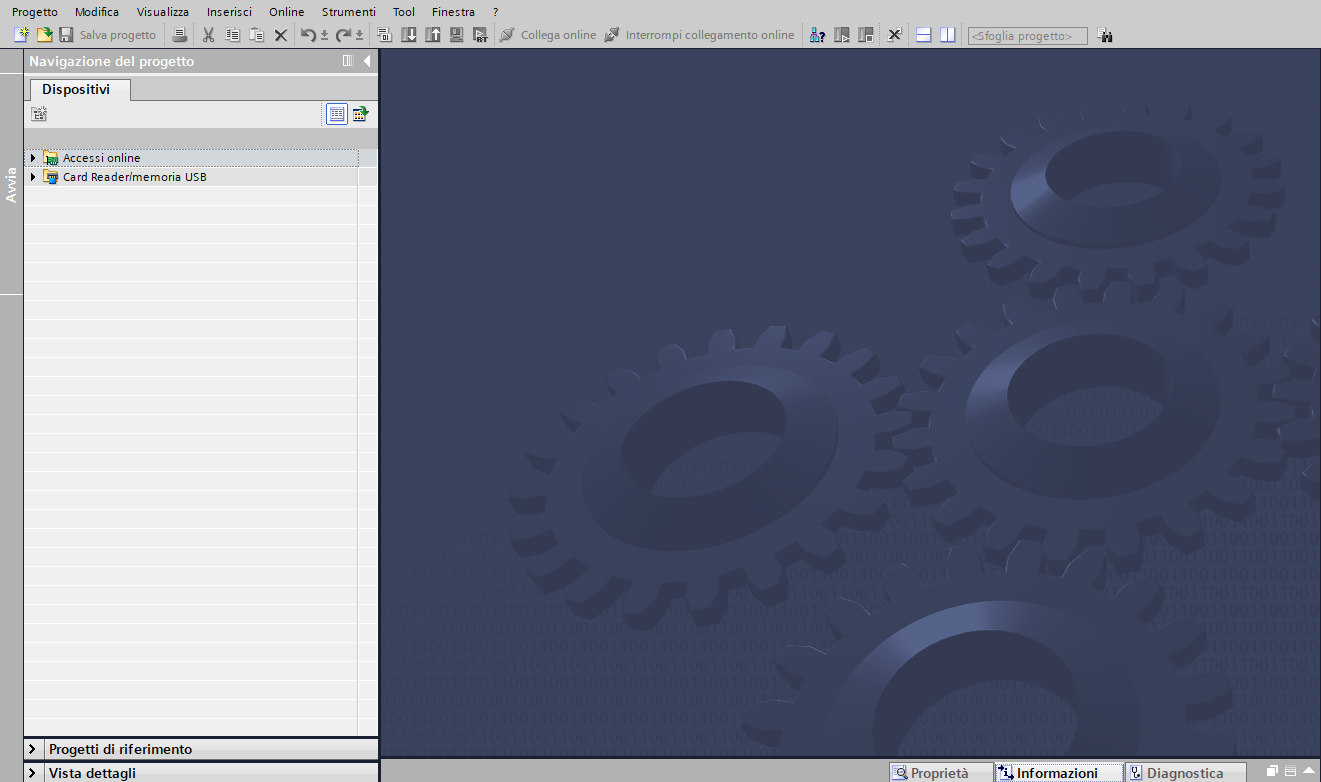Screen dimensions: 1321x782
Task: Open the Online menu
Action: [x=286, y=12]
